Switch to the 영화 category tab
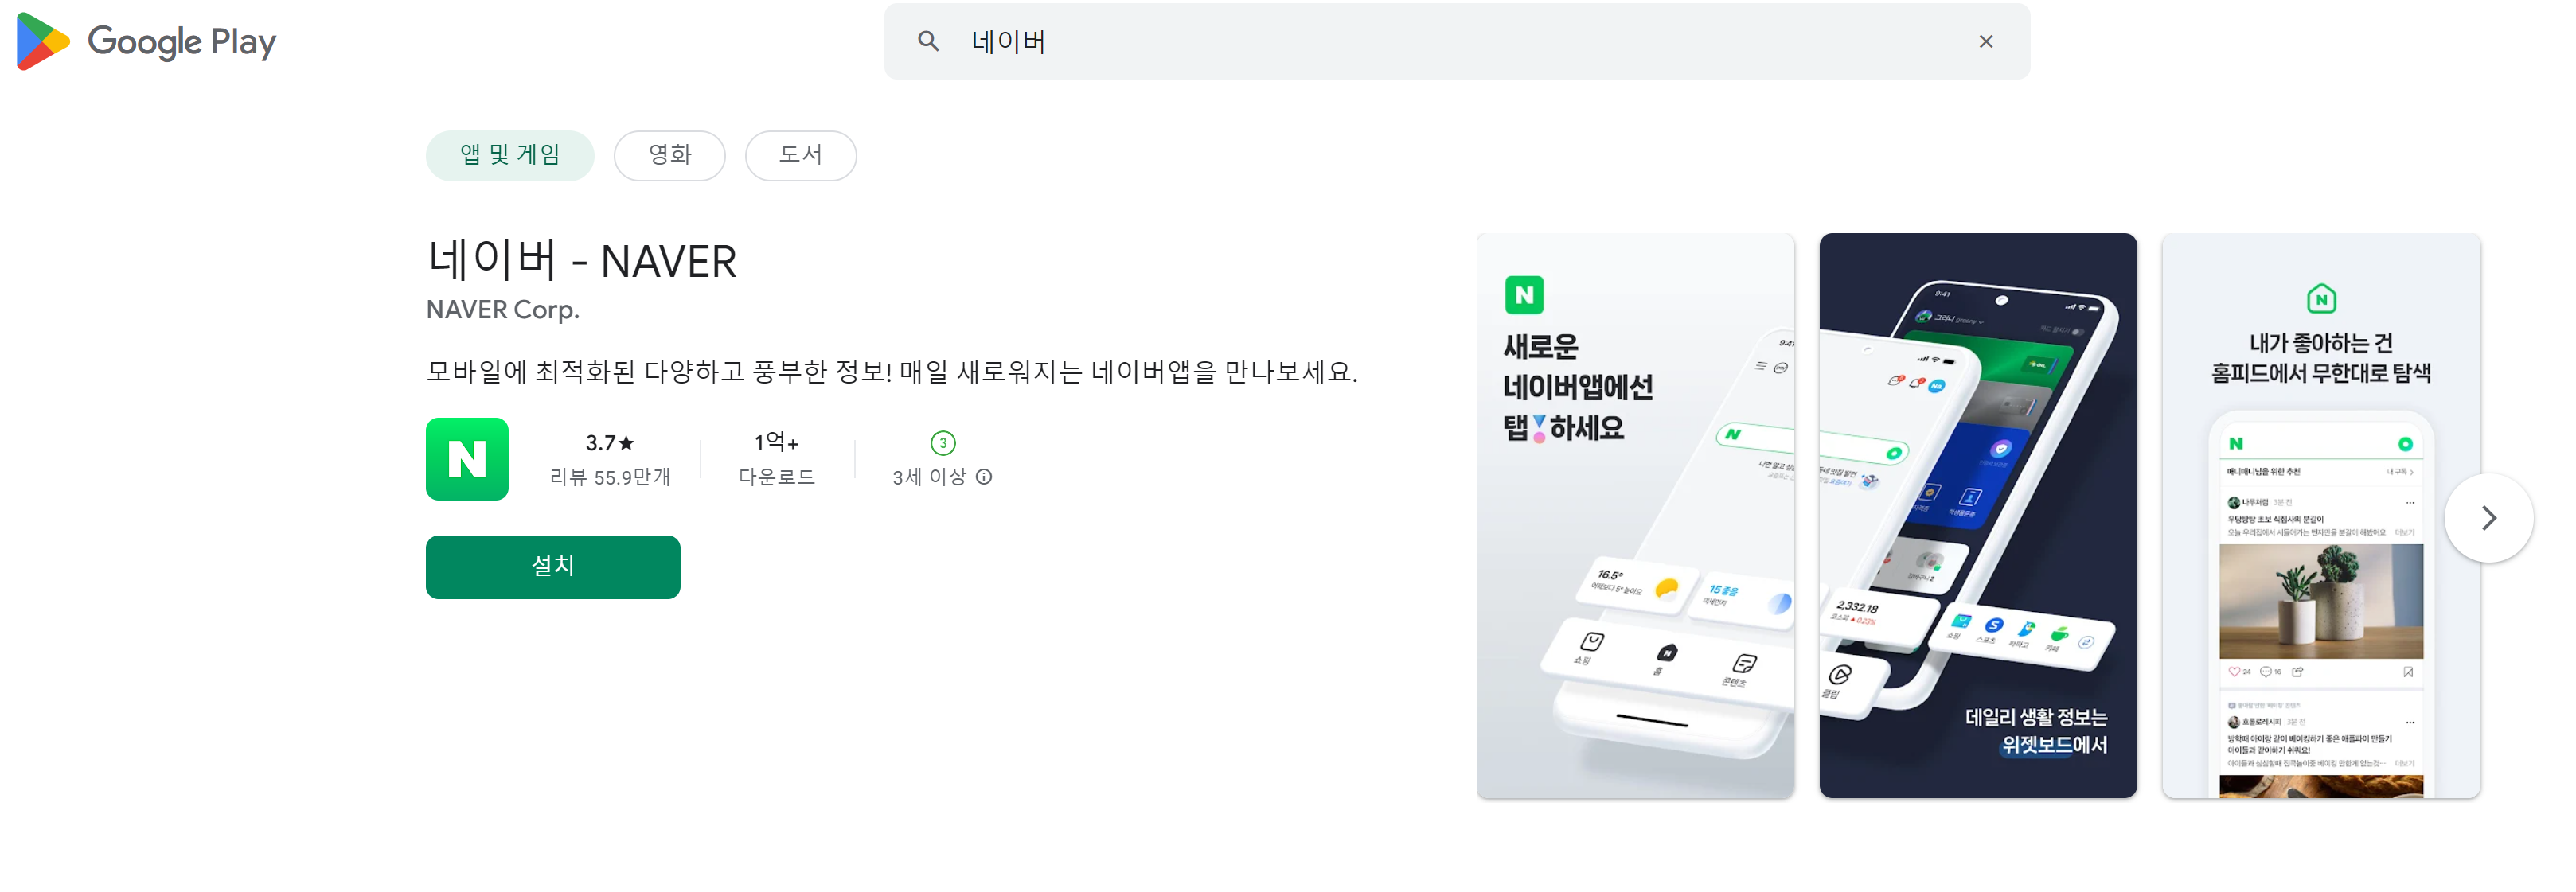The image size is (2576, 892). pos(669,155)
